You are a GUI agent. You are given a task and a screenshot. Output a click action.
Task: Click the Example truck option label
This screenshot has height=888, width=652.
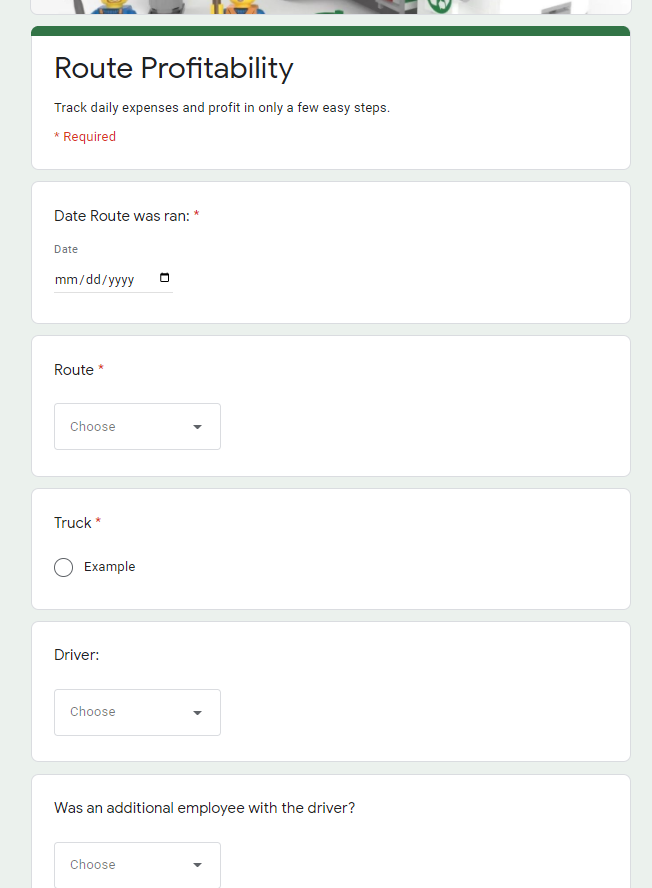[x=109, y=567]
